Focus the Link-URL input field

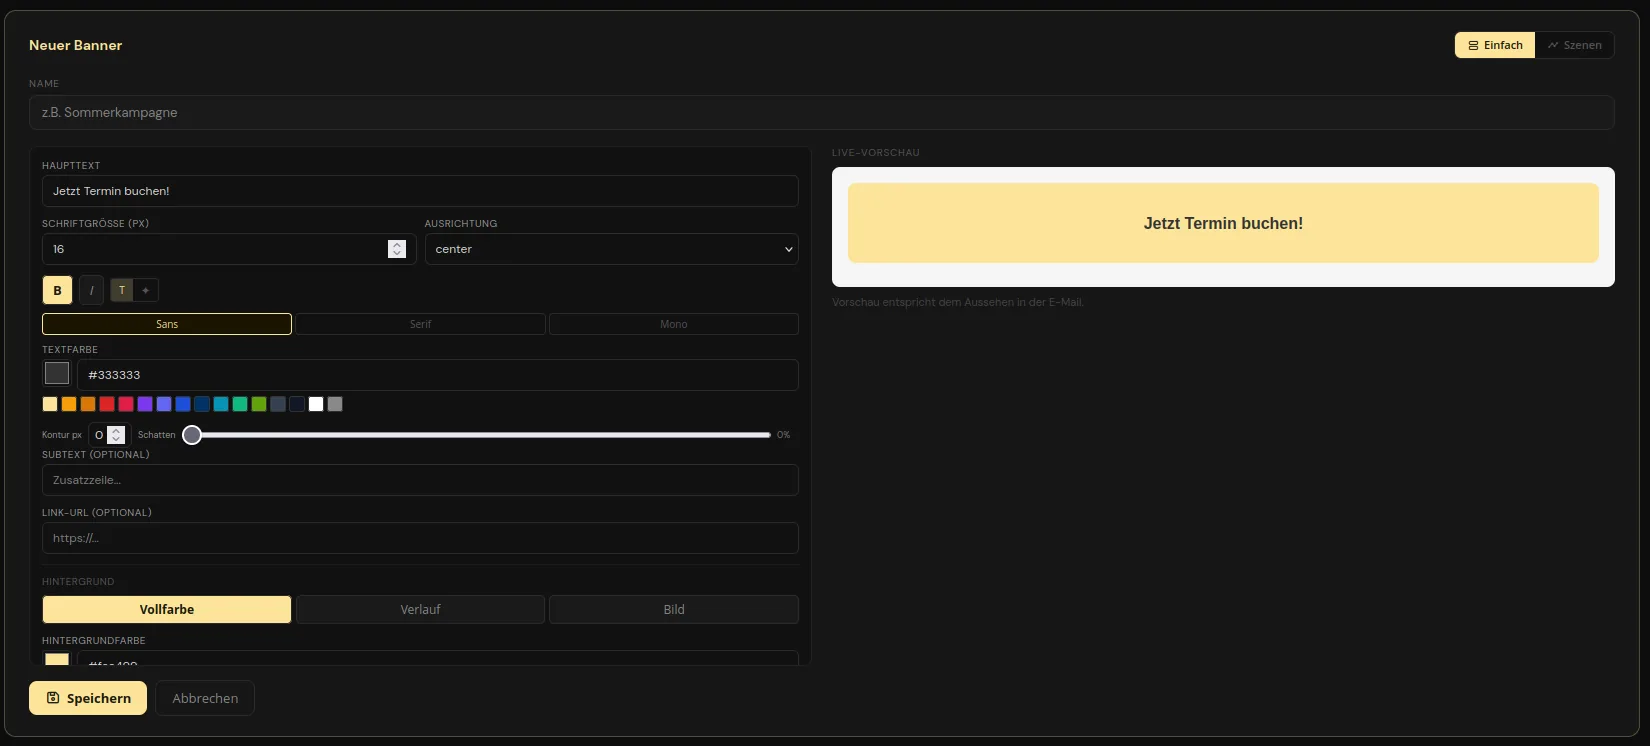tap(420, 538)
